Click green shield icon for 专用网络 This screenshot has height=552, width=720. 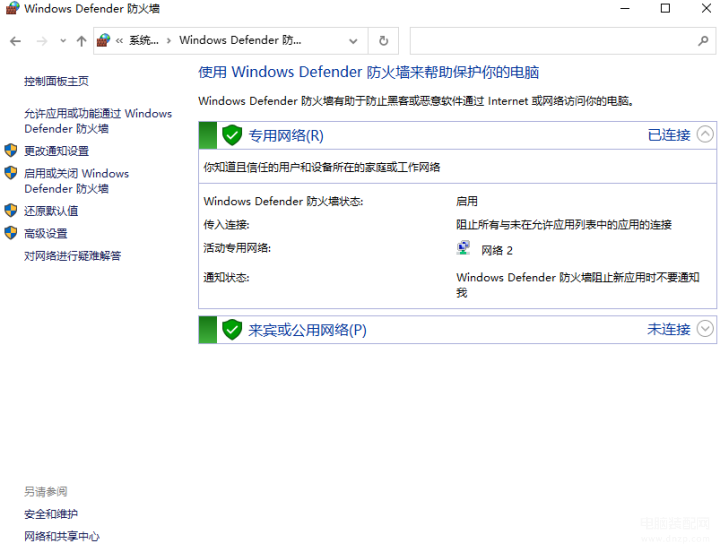232,135
